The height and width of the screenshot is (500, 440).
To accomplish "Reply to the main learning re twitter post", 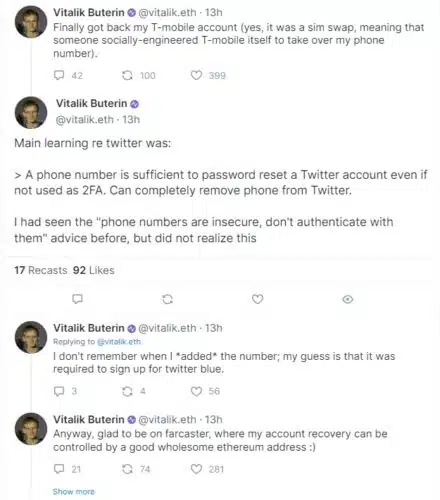I will click(x=78, y=299).
